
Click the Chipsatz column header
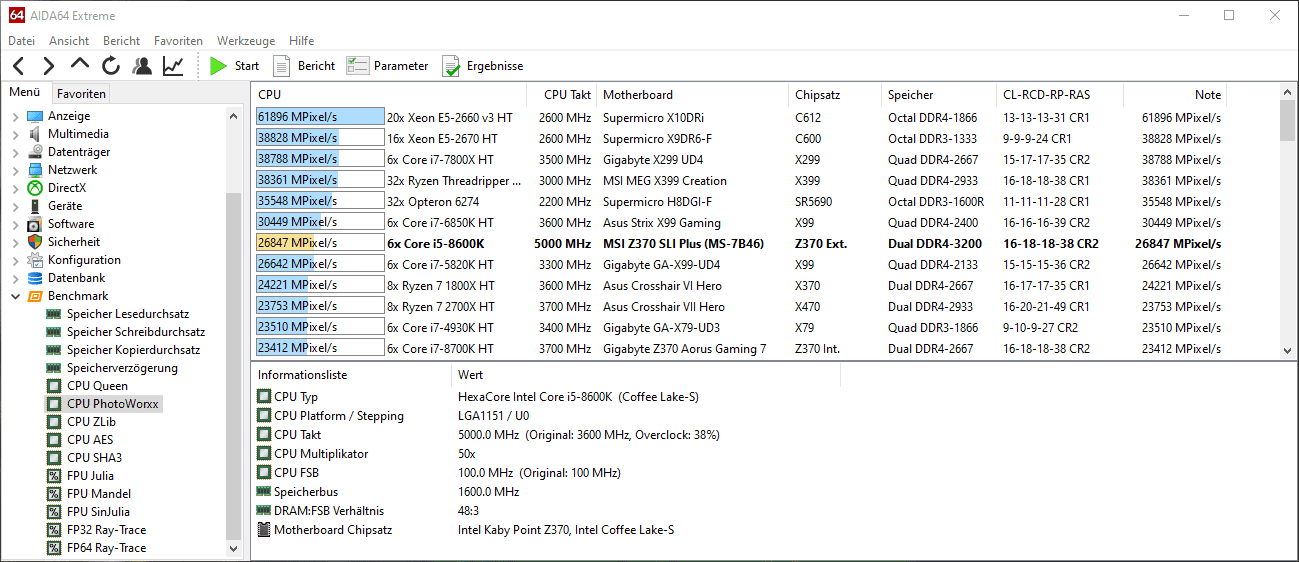pos(835,95)
